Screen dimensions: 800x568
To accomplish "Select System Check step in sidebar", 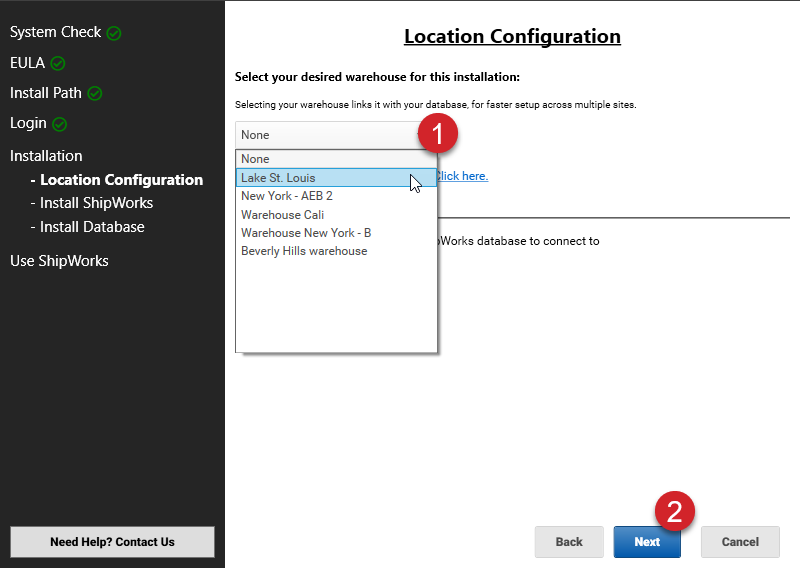I will (56, 32).
